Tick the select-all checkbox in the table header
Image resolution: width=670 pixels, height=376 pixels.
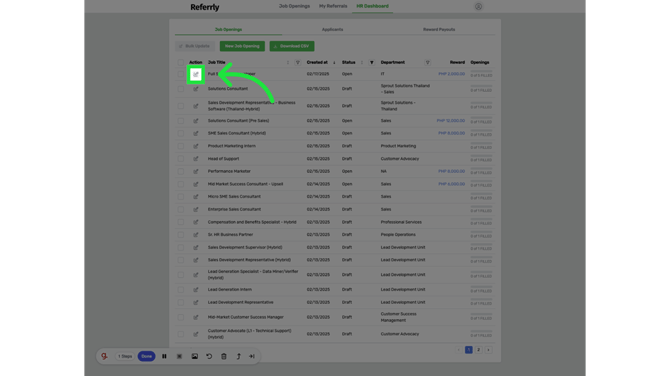(x=181, y=62)
